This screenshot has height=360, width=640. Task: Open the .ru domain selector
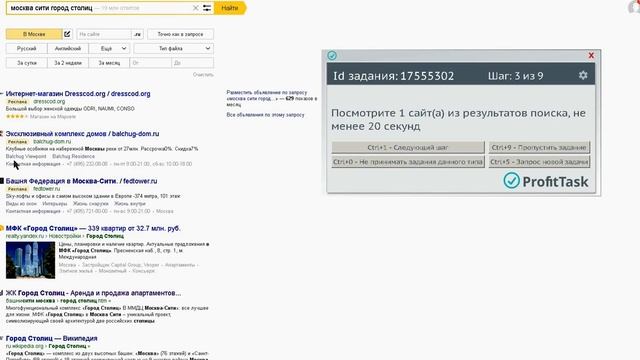138,34
